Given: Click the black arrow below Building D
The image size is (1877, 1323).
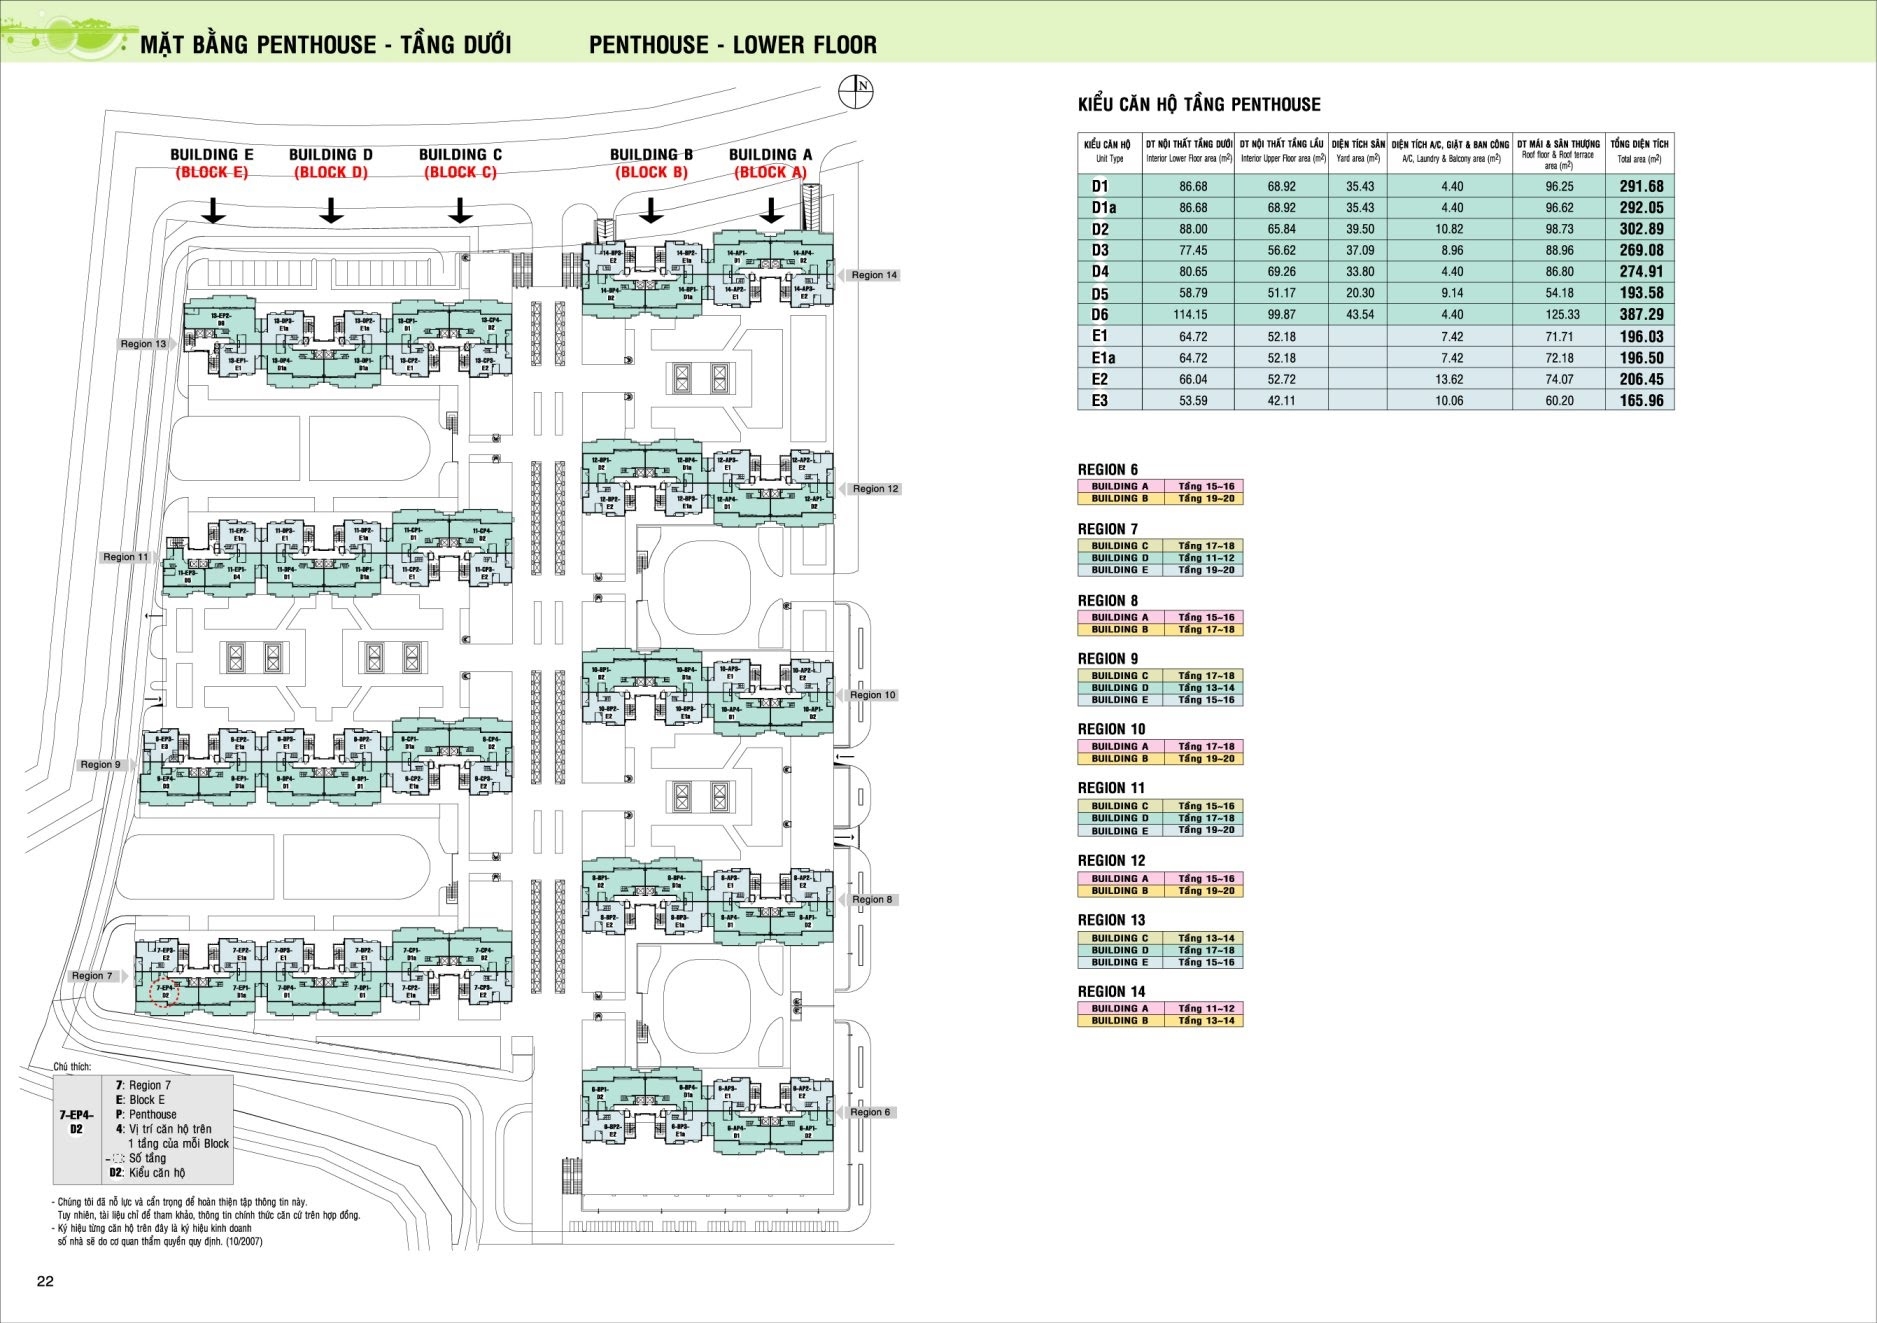Looking at the screenshot, I should (331, 210).
